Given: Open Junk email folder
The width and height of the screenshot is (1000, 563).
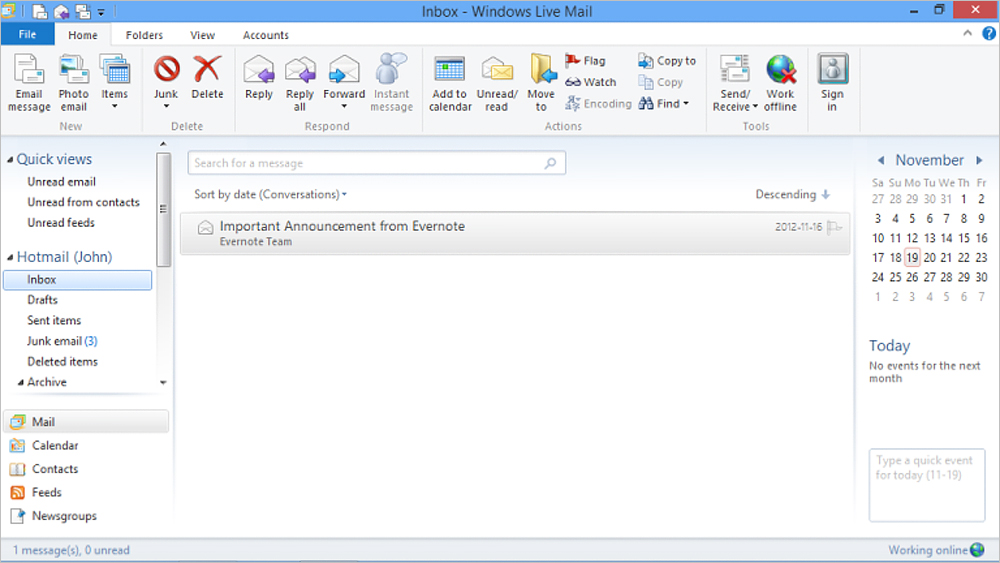Looking at the screenshot, I should point(62,341).
